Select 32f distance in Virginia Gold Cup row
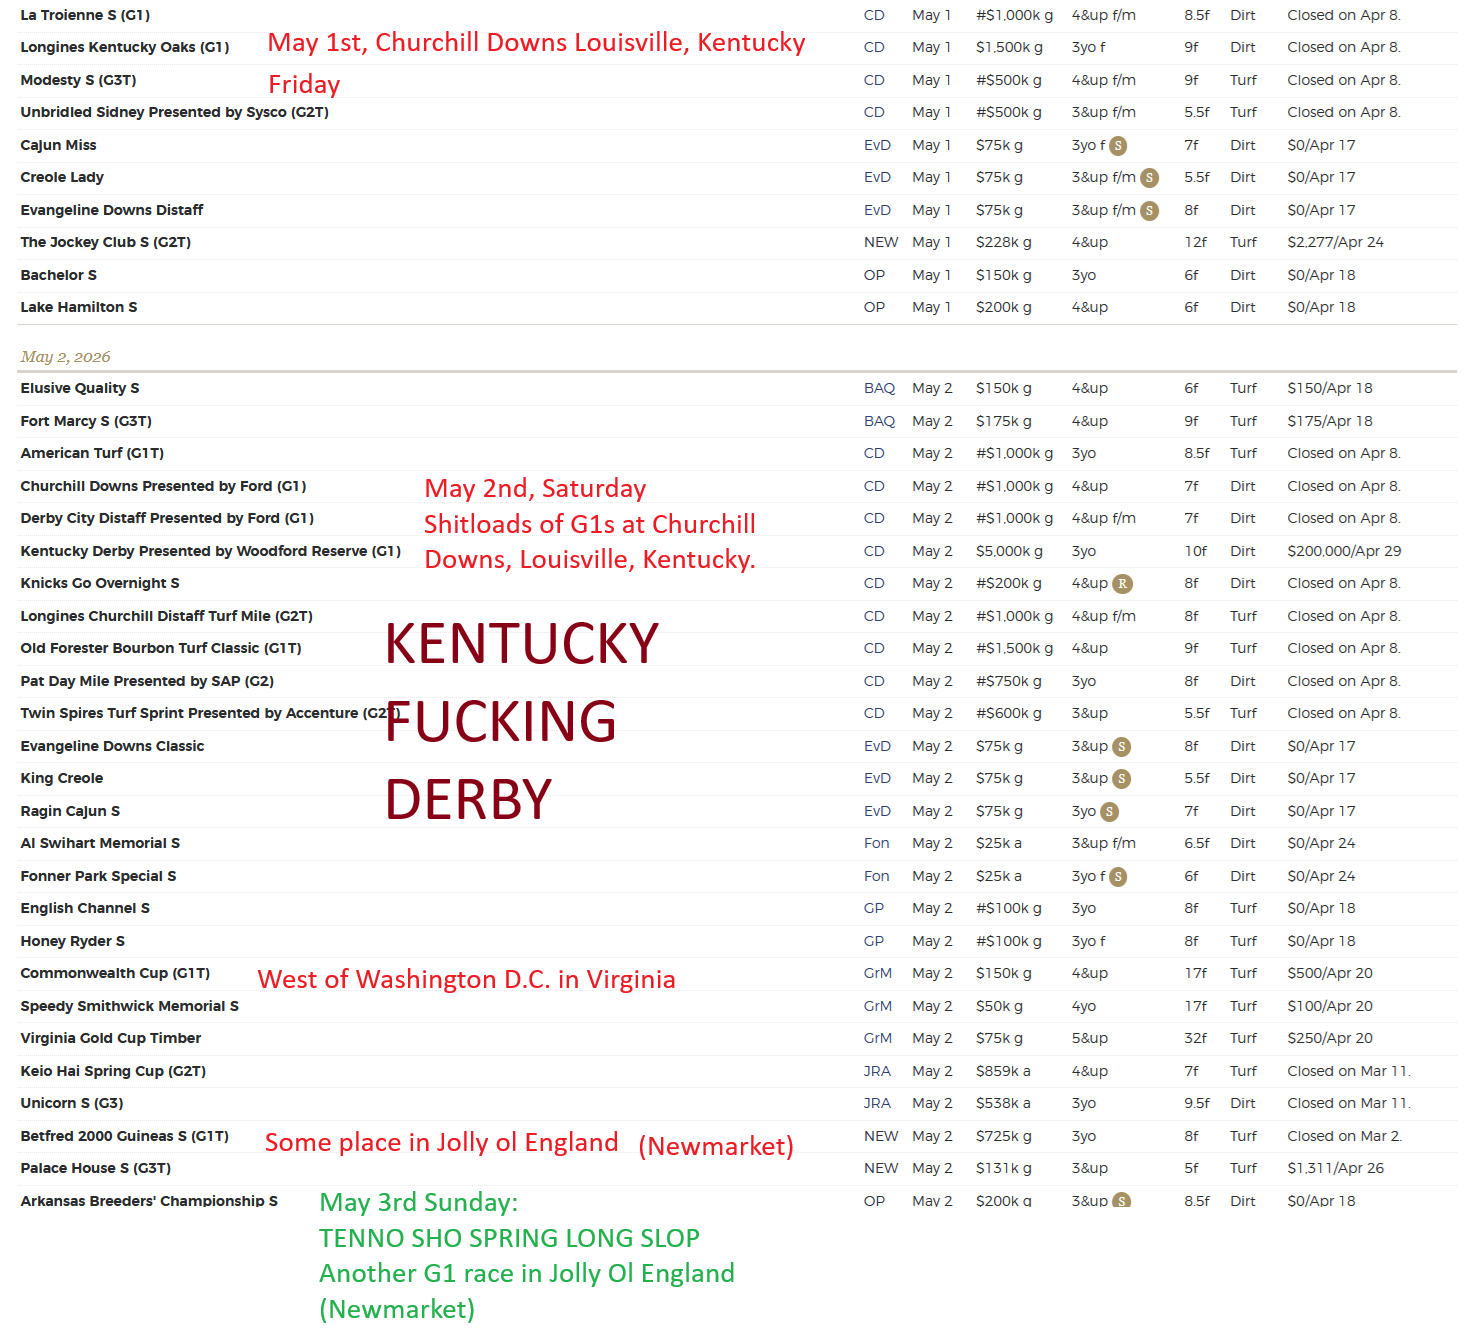 click(x=1195, y=1038)
